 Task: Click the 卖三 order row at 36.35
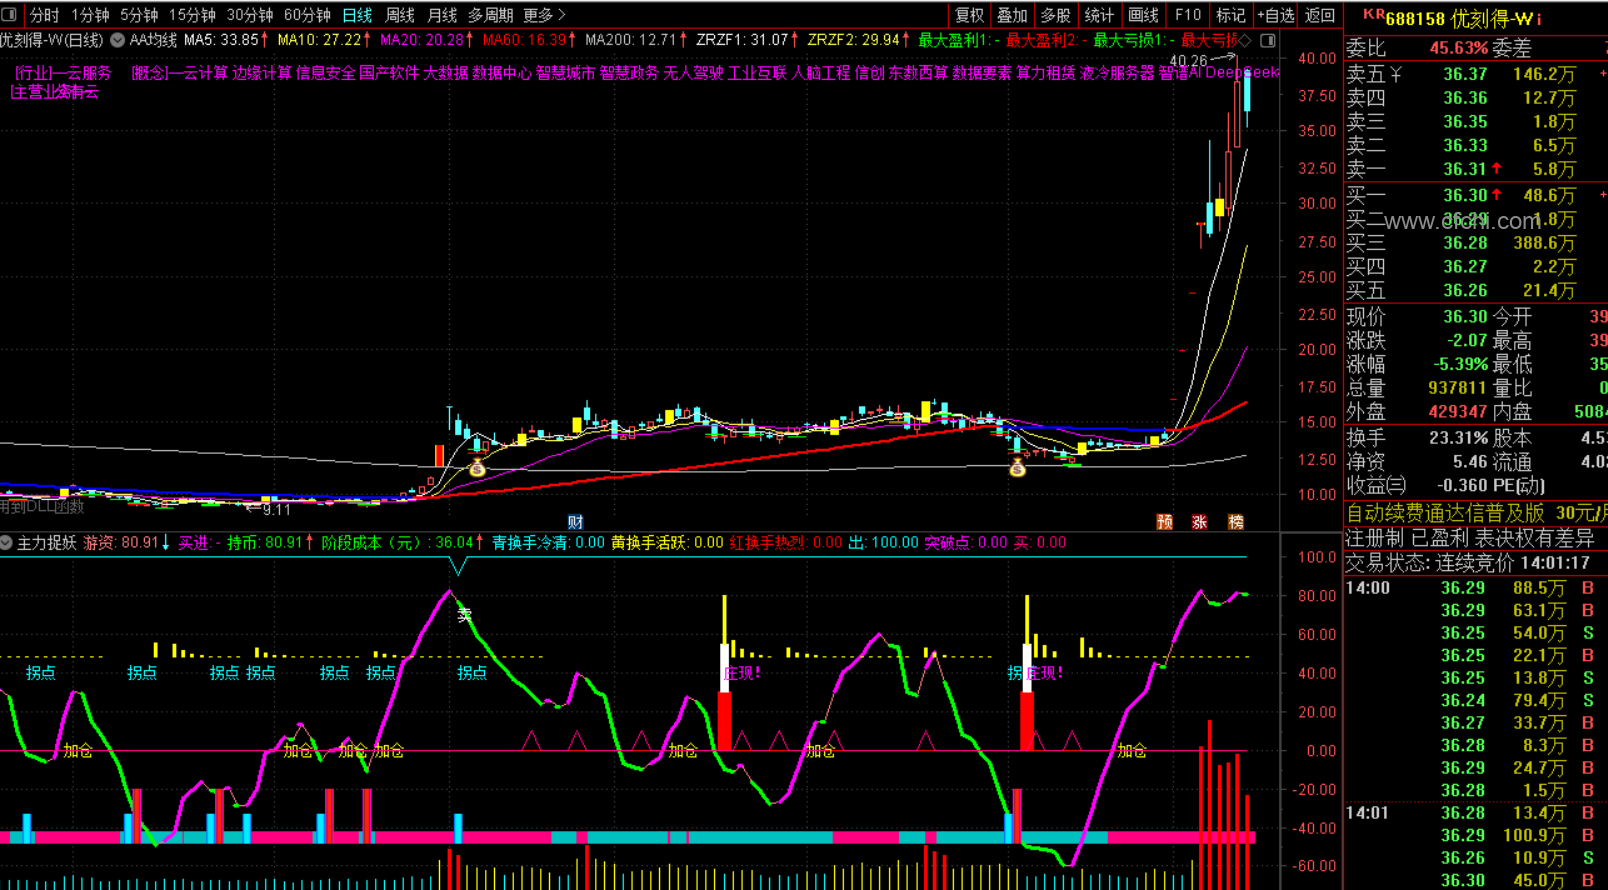click(1475, 122)
